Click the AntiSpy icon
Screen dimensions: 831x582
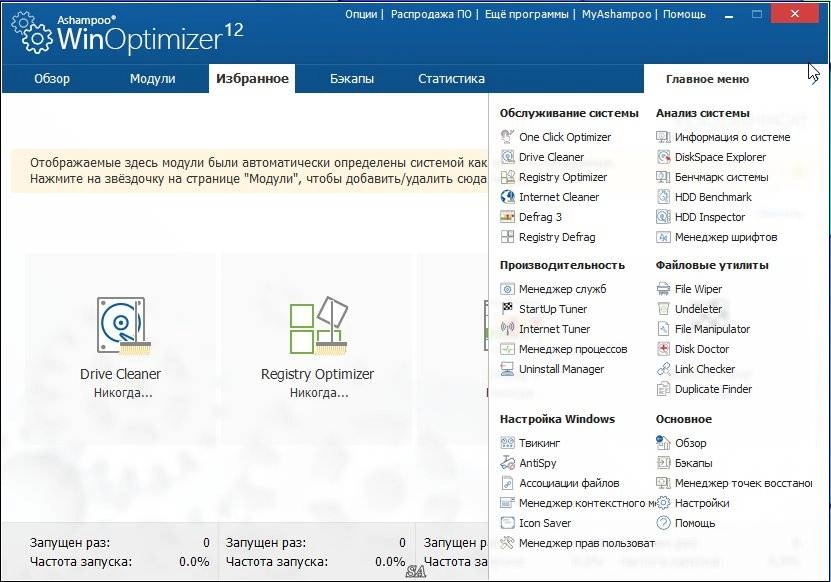507,463
